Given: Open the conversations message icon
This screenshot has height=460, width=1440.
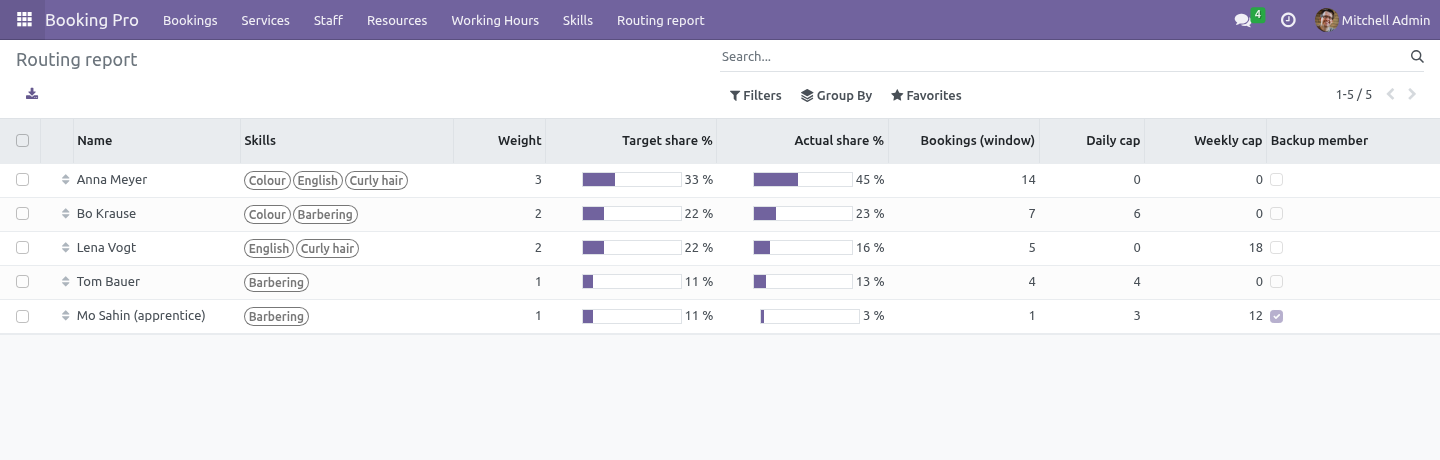Looking at the screenshot, I should pyautogui.click(x=1243, y=20).
